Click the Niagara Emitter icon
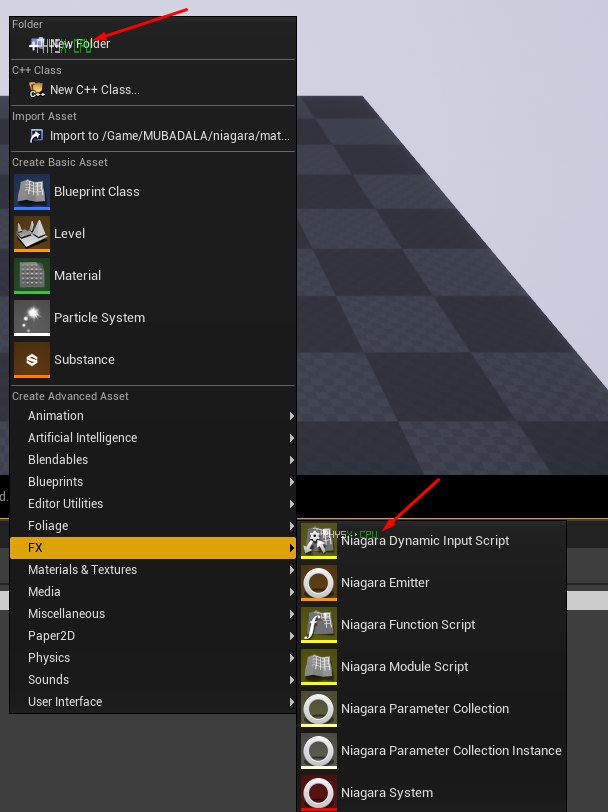Image resolution: width=608 pixels, height=812 pixels. click(x=319, y=583)
